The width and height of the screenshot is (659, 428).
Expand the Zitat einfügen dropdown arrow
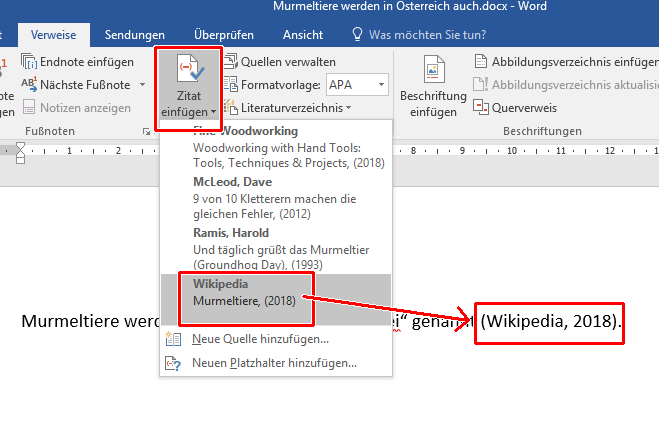coord(214,112)
